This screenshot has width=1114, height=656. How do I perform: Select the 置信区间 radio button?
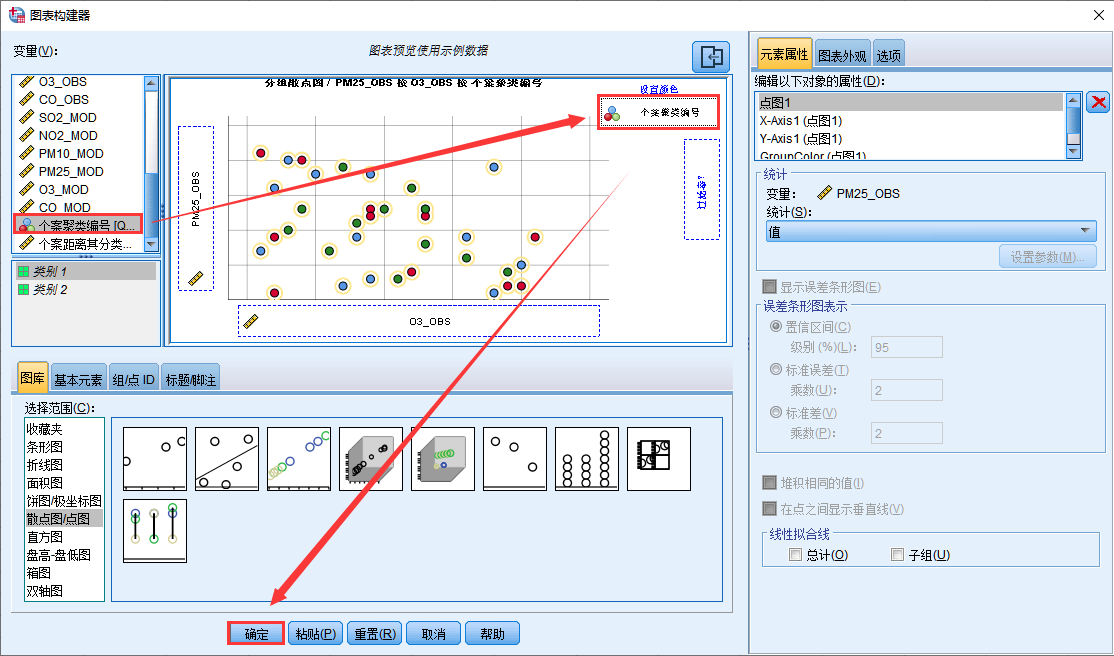(x=776, y=327)
